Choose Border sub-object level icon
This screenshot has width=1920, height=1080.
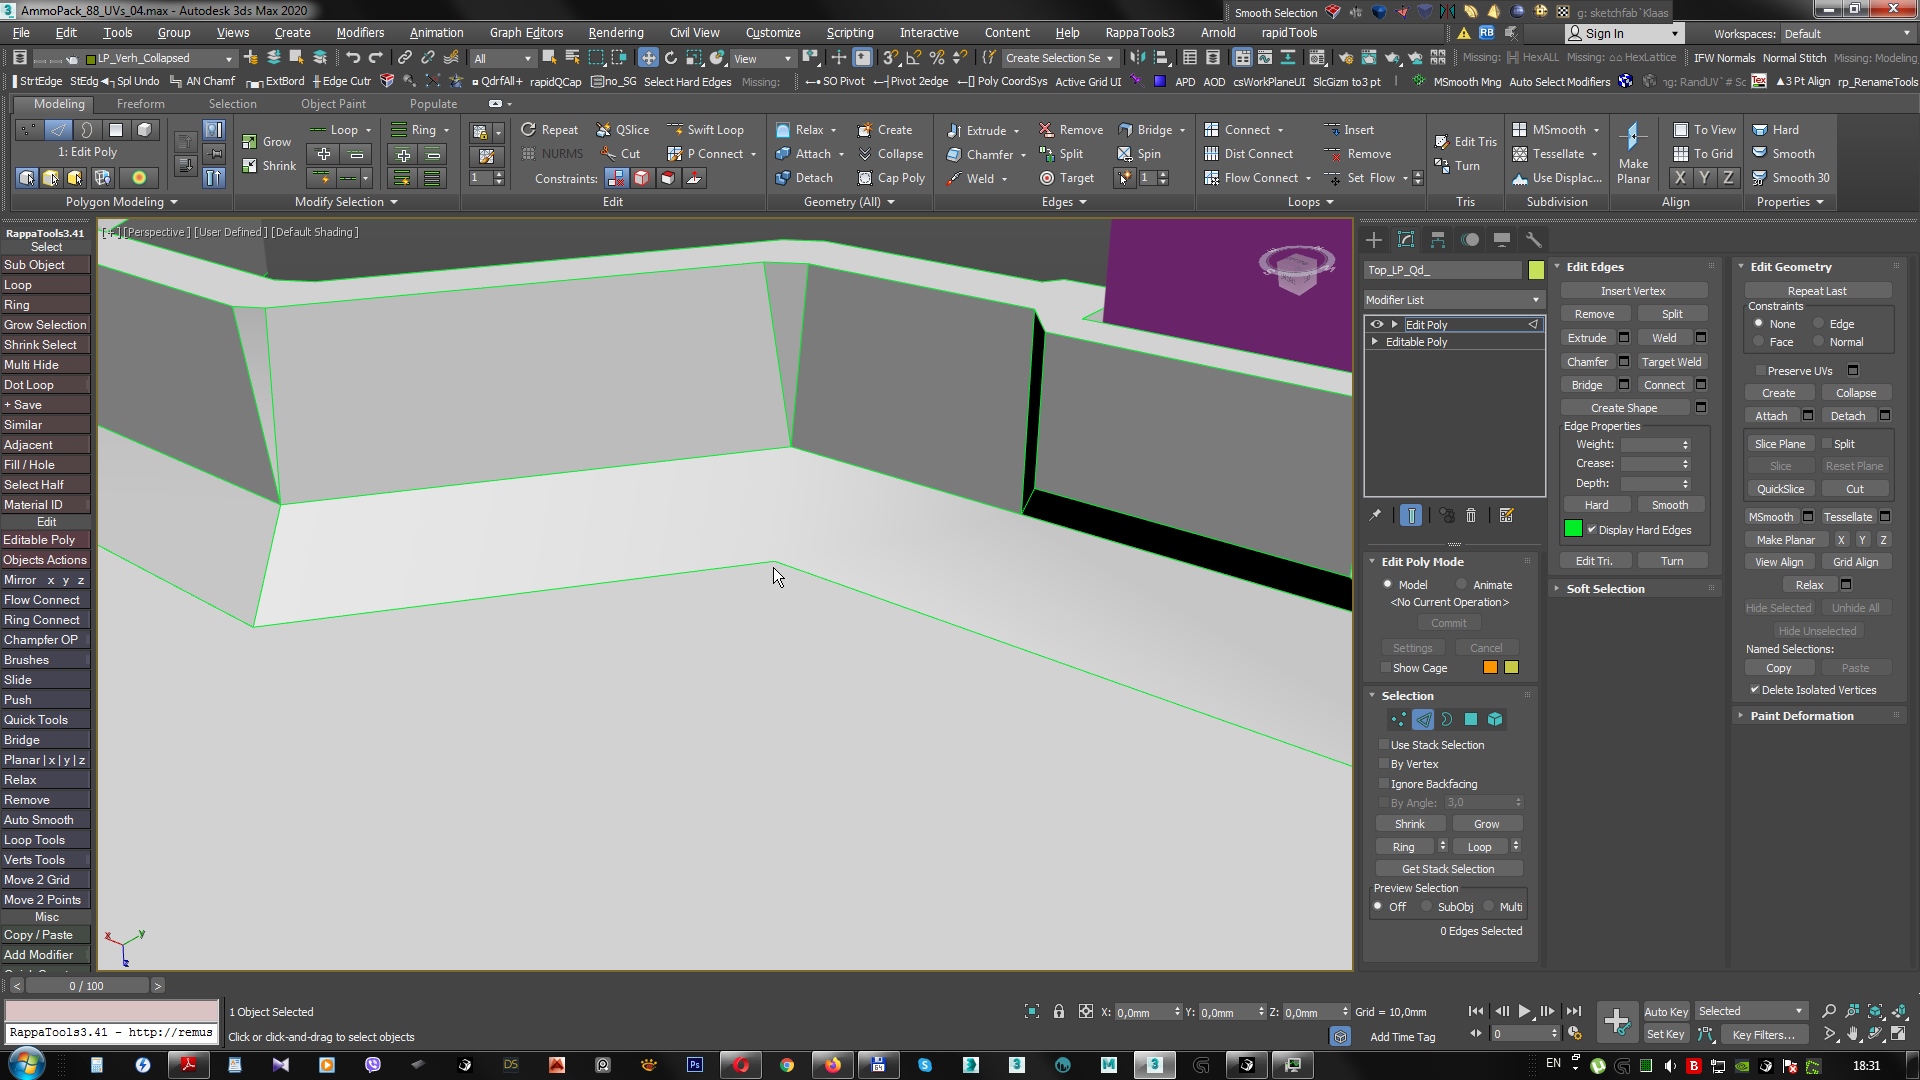1446,719
